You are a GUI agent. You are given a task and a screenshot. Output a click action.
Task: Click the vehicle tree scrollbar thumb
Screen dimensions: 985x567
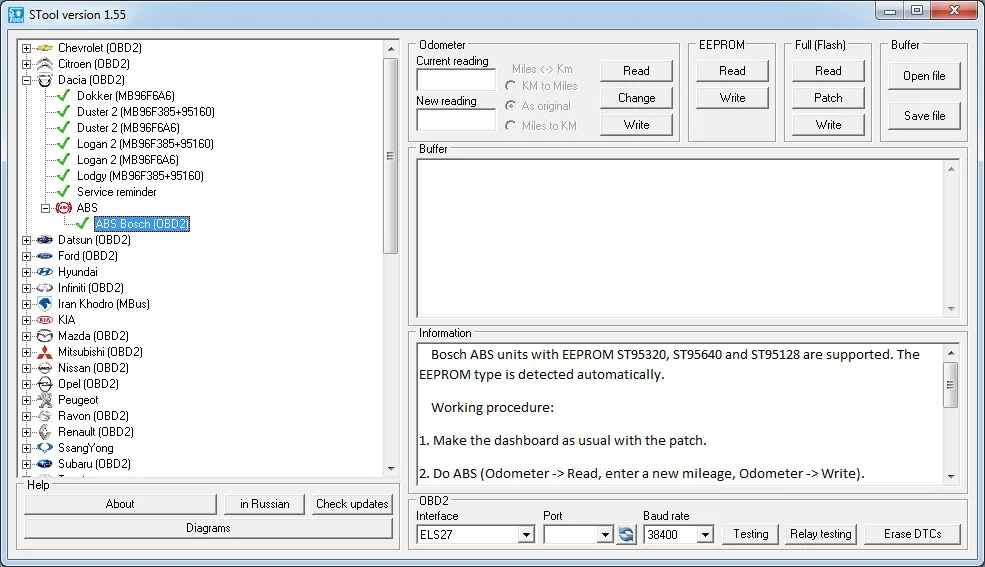click(390, 156)
